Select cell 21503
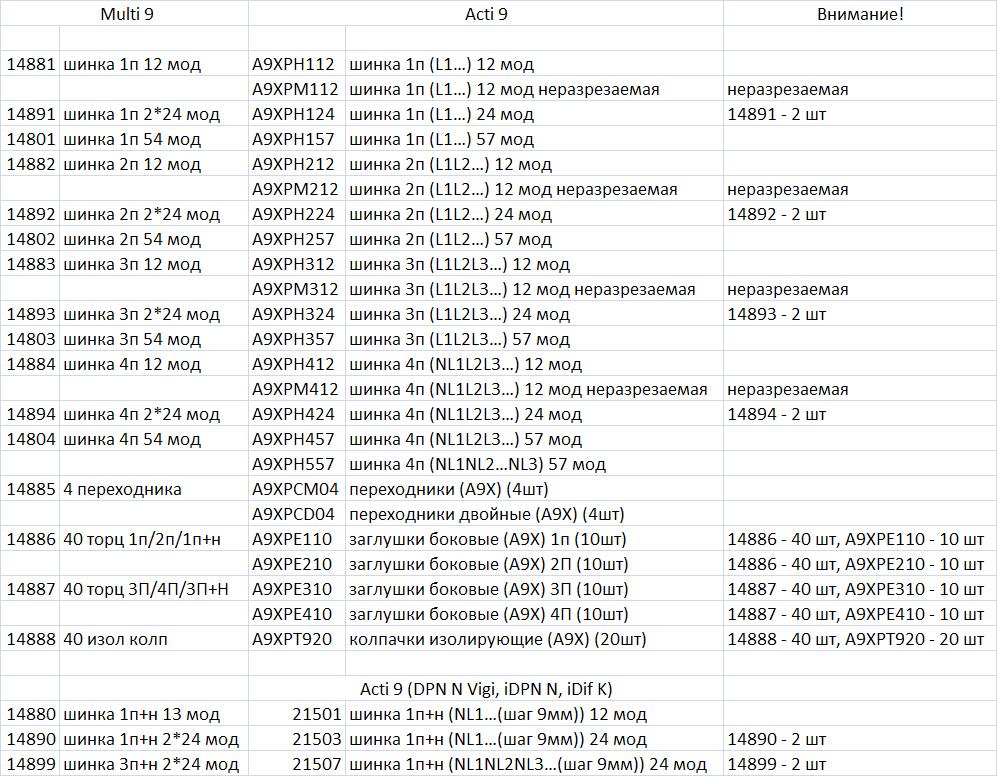 tap(297, 738)
